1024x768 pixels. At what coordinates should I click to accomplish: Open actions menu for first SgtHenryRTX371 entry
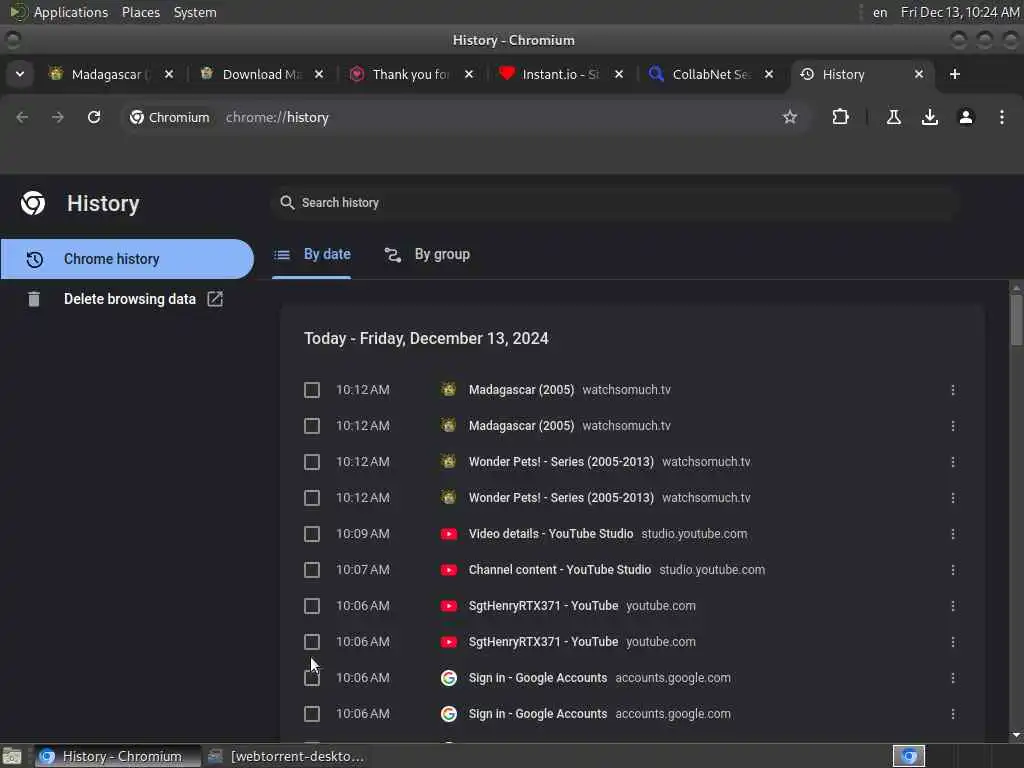pos(953,606)
